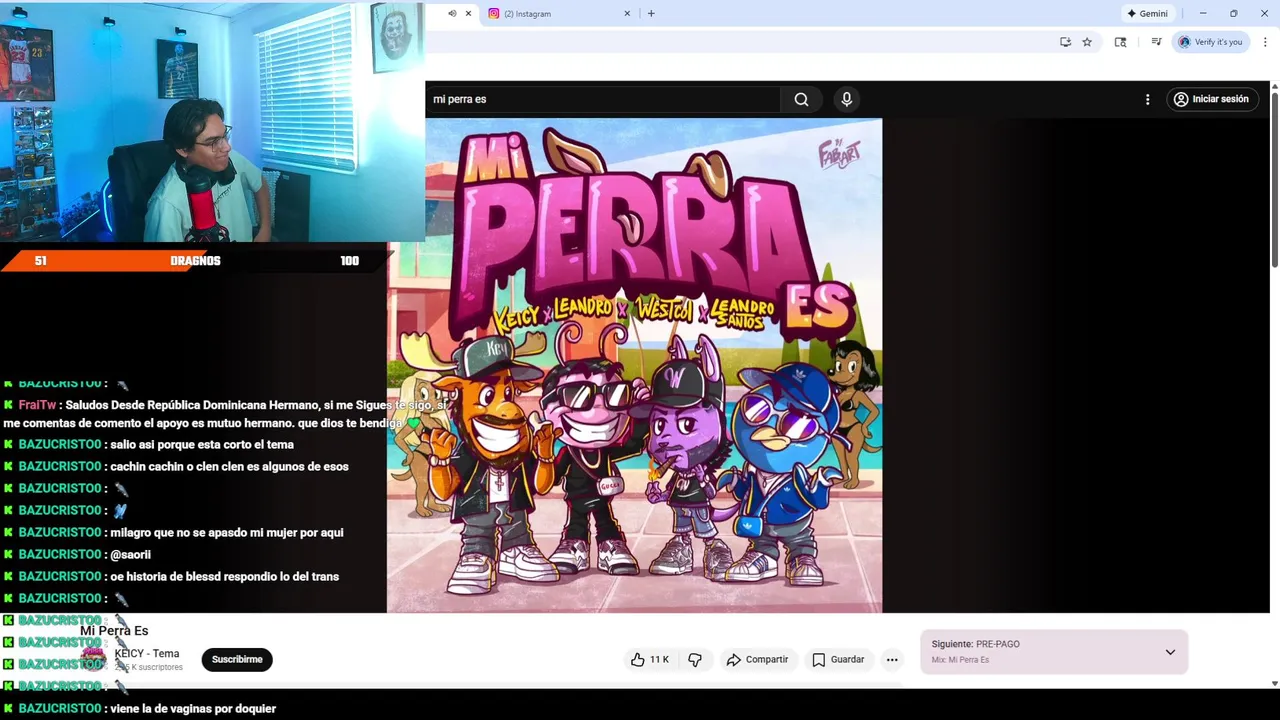1280x720 pixels.
Task: Open the media controls music icon
Action: point(1156,42)
